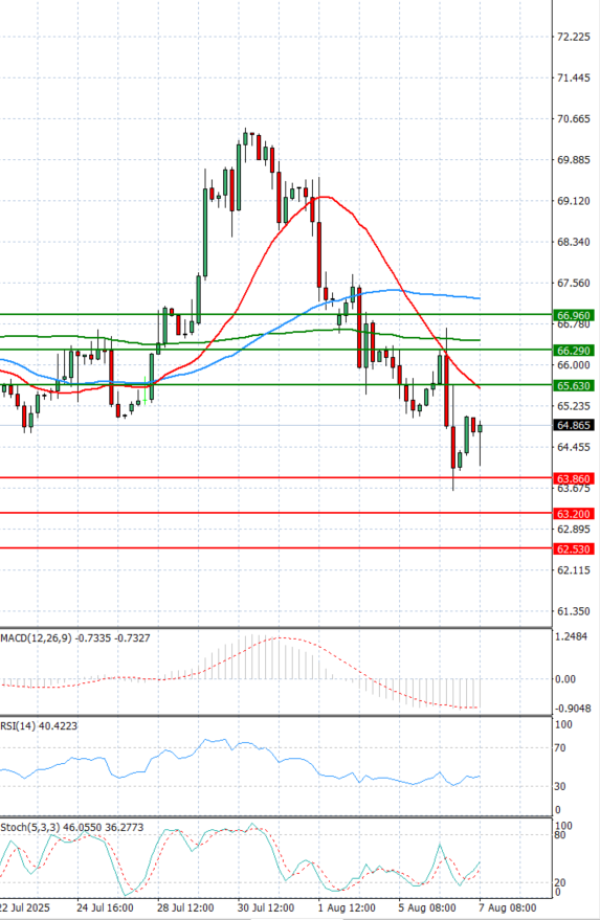600x920 pixels.
Task: Click the 62.530 red support label
Action: pyautogui.click(x=574, y=549)
